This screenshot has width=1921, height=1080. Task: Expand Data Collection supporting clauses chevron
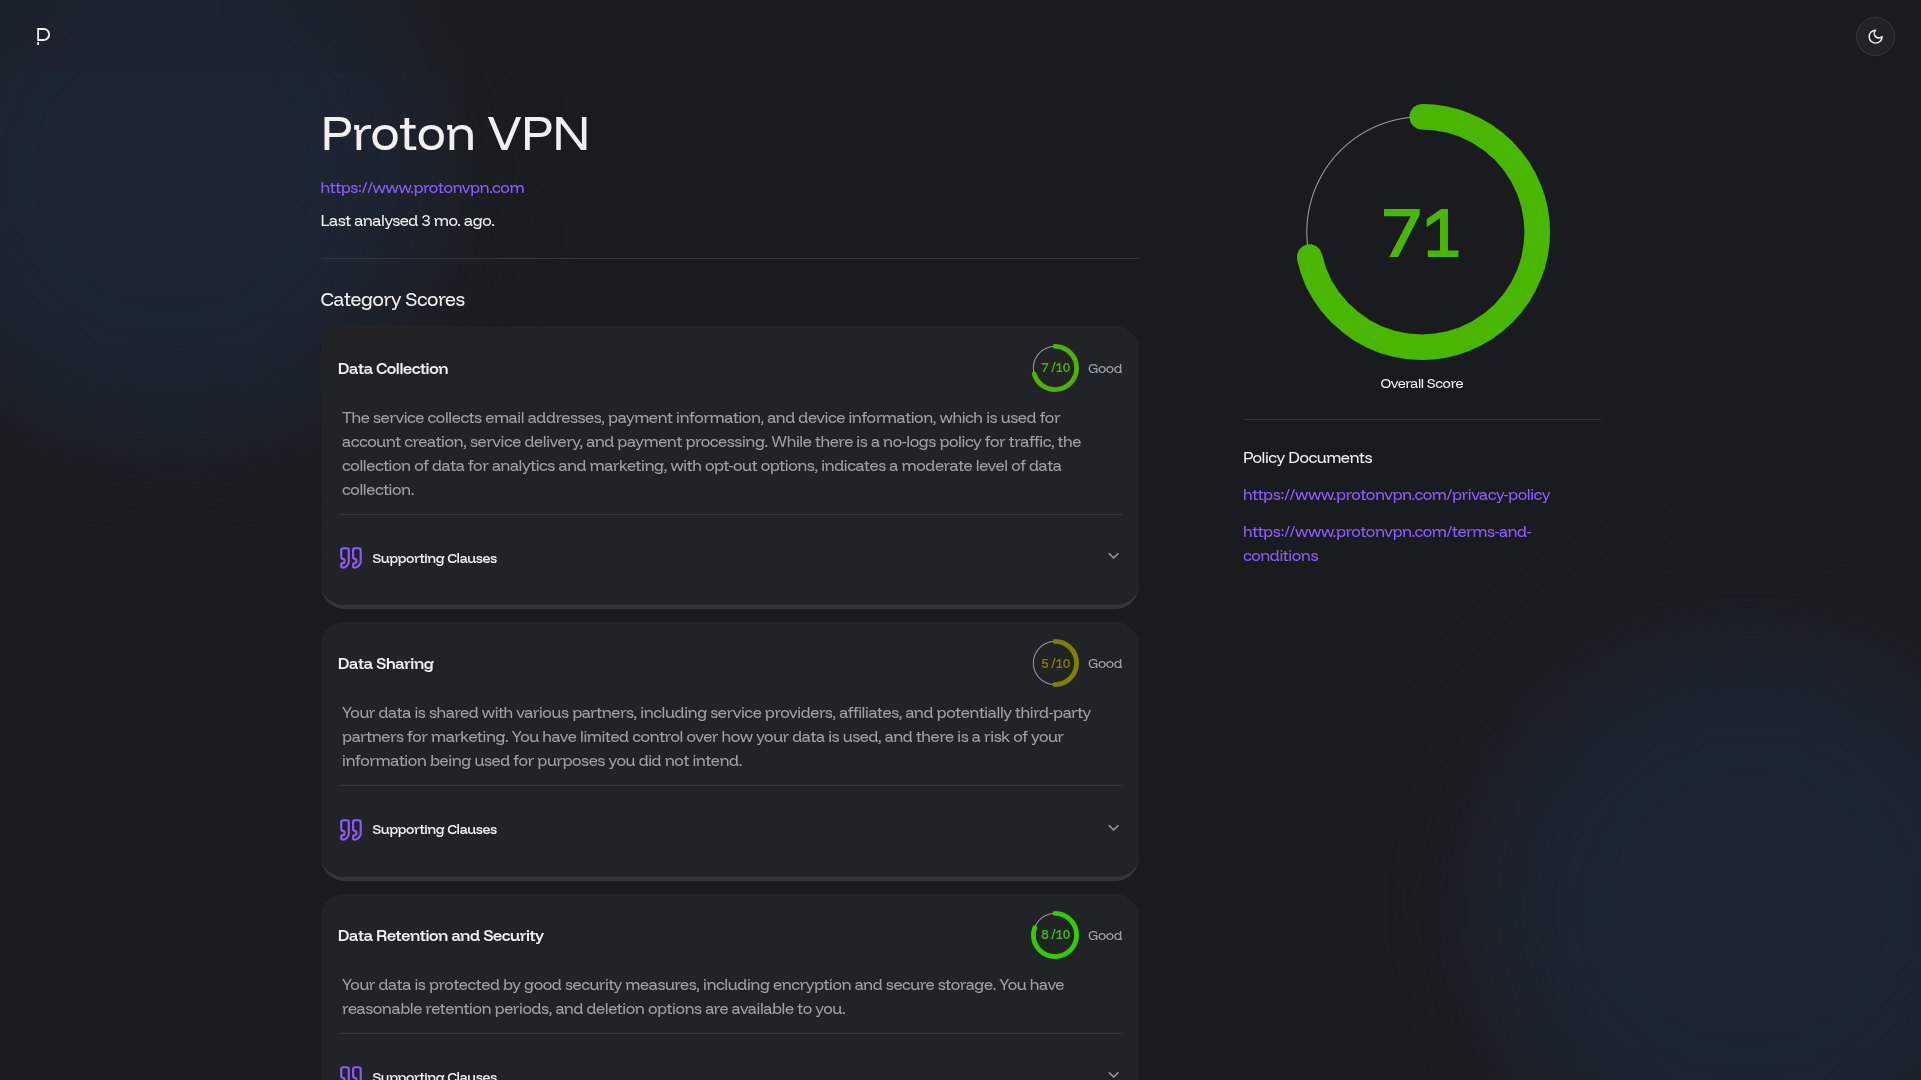click(x=1113, y=556)
